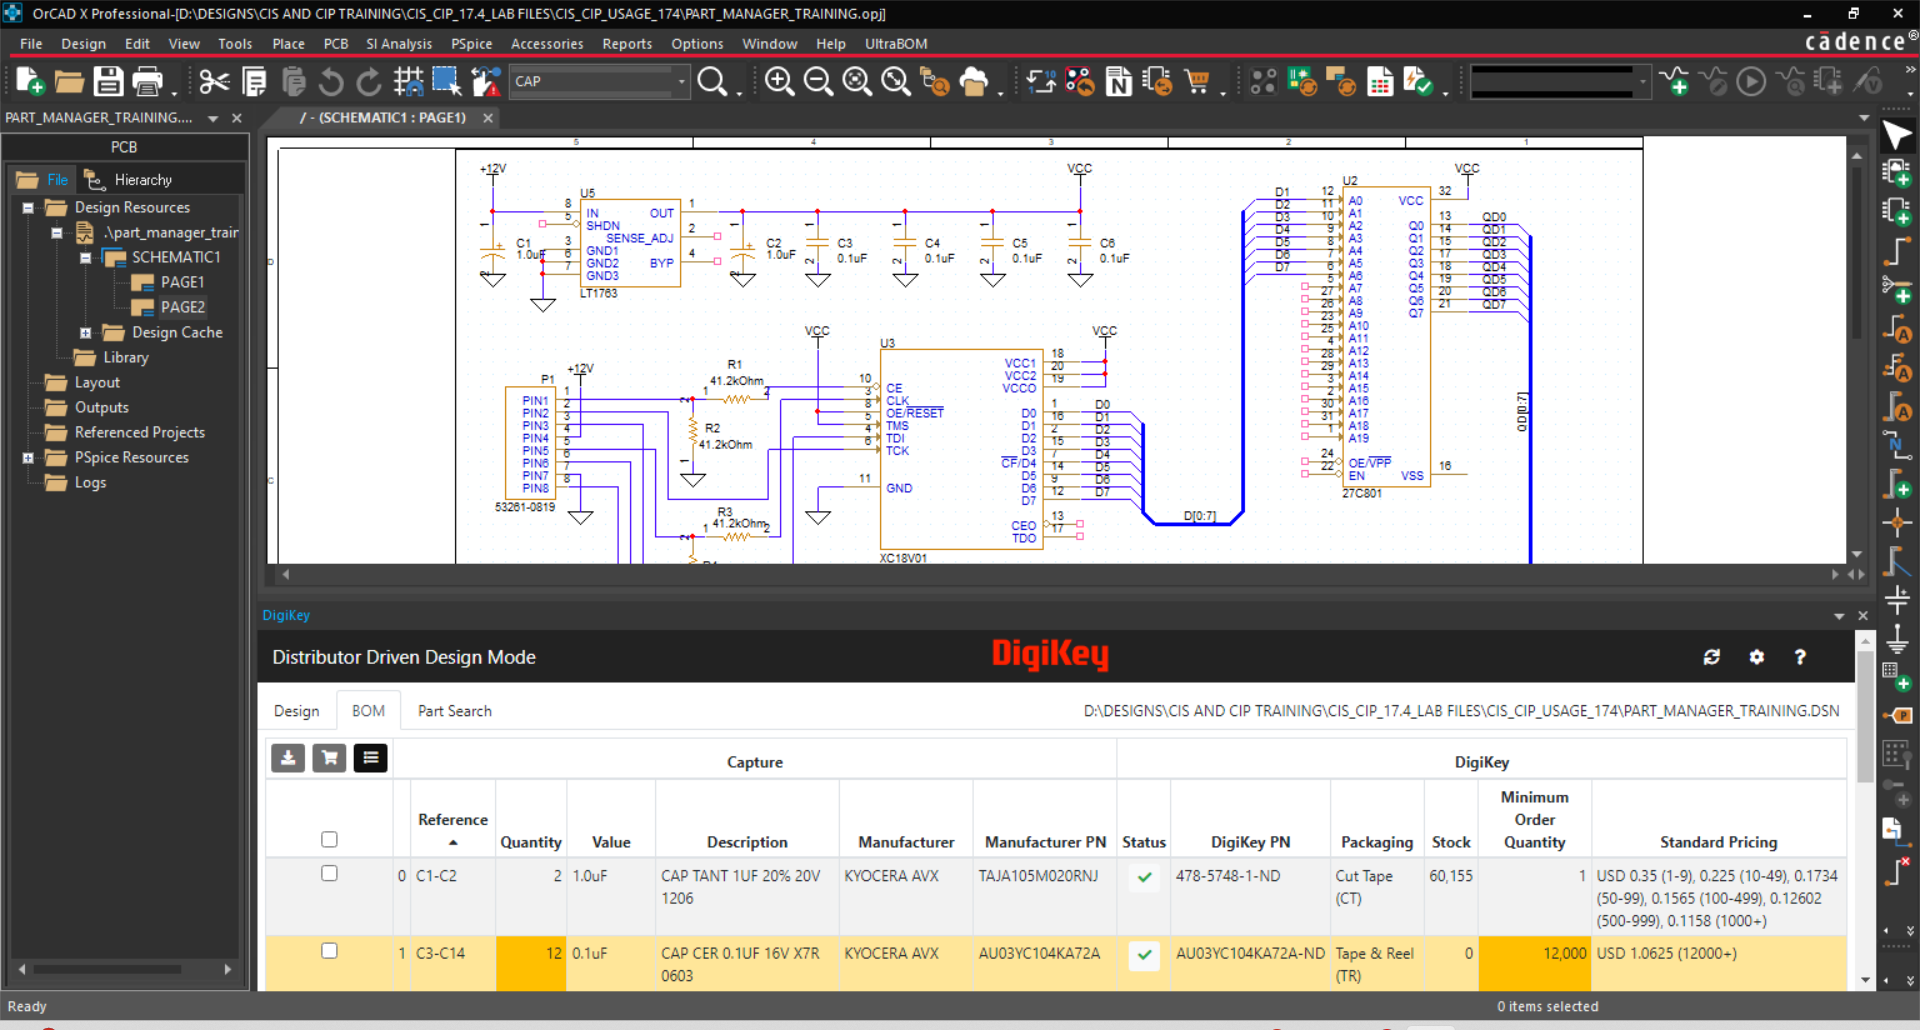1920x1030 pixels.
Task: Collapse Design Resources tree node
Action: pyautogui.click(x=28, y=208)
